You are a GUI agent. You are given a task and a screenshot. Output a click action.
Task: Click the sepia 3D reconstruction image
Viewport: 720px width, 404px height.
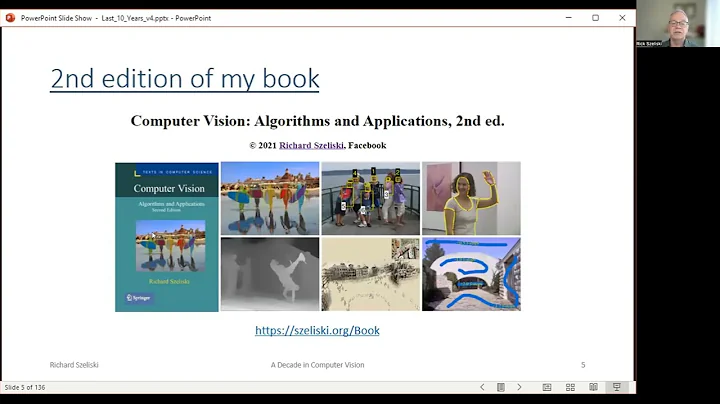click(371, 274)
